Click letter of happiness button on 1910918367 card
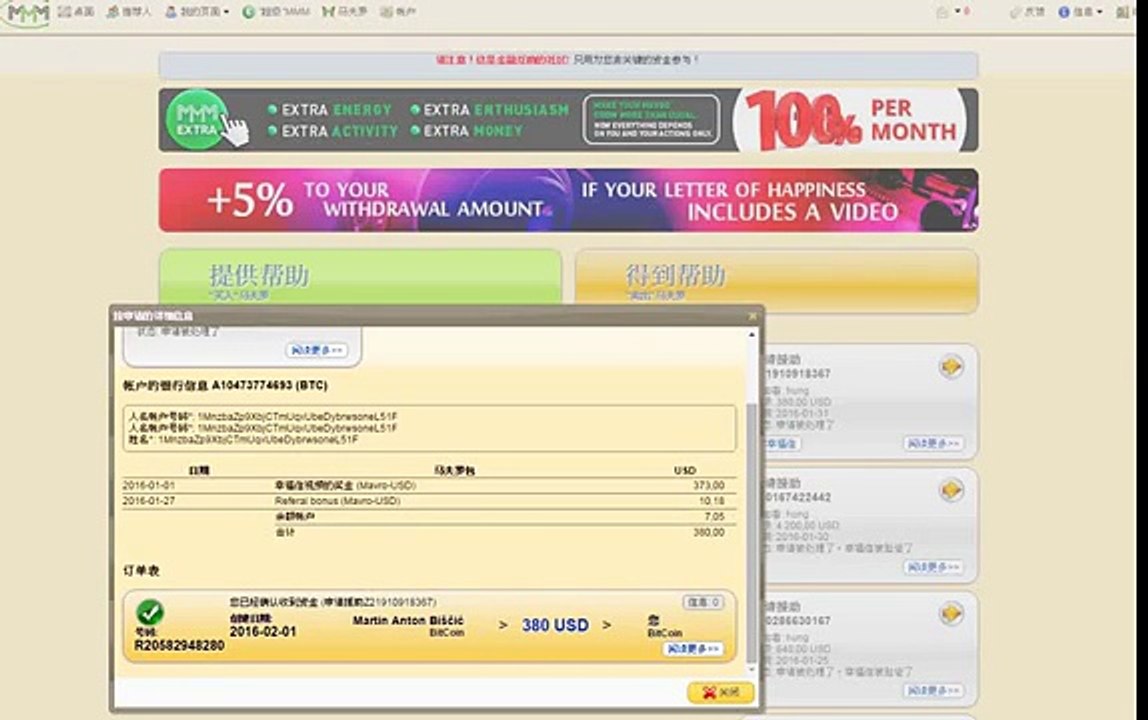1148x720 pixels. [782, 443]
